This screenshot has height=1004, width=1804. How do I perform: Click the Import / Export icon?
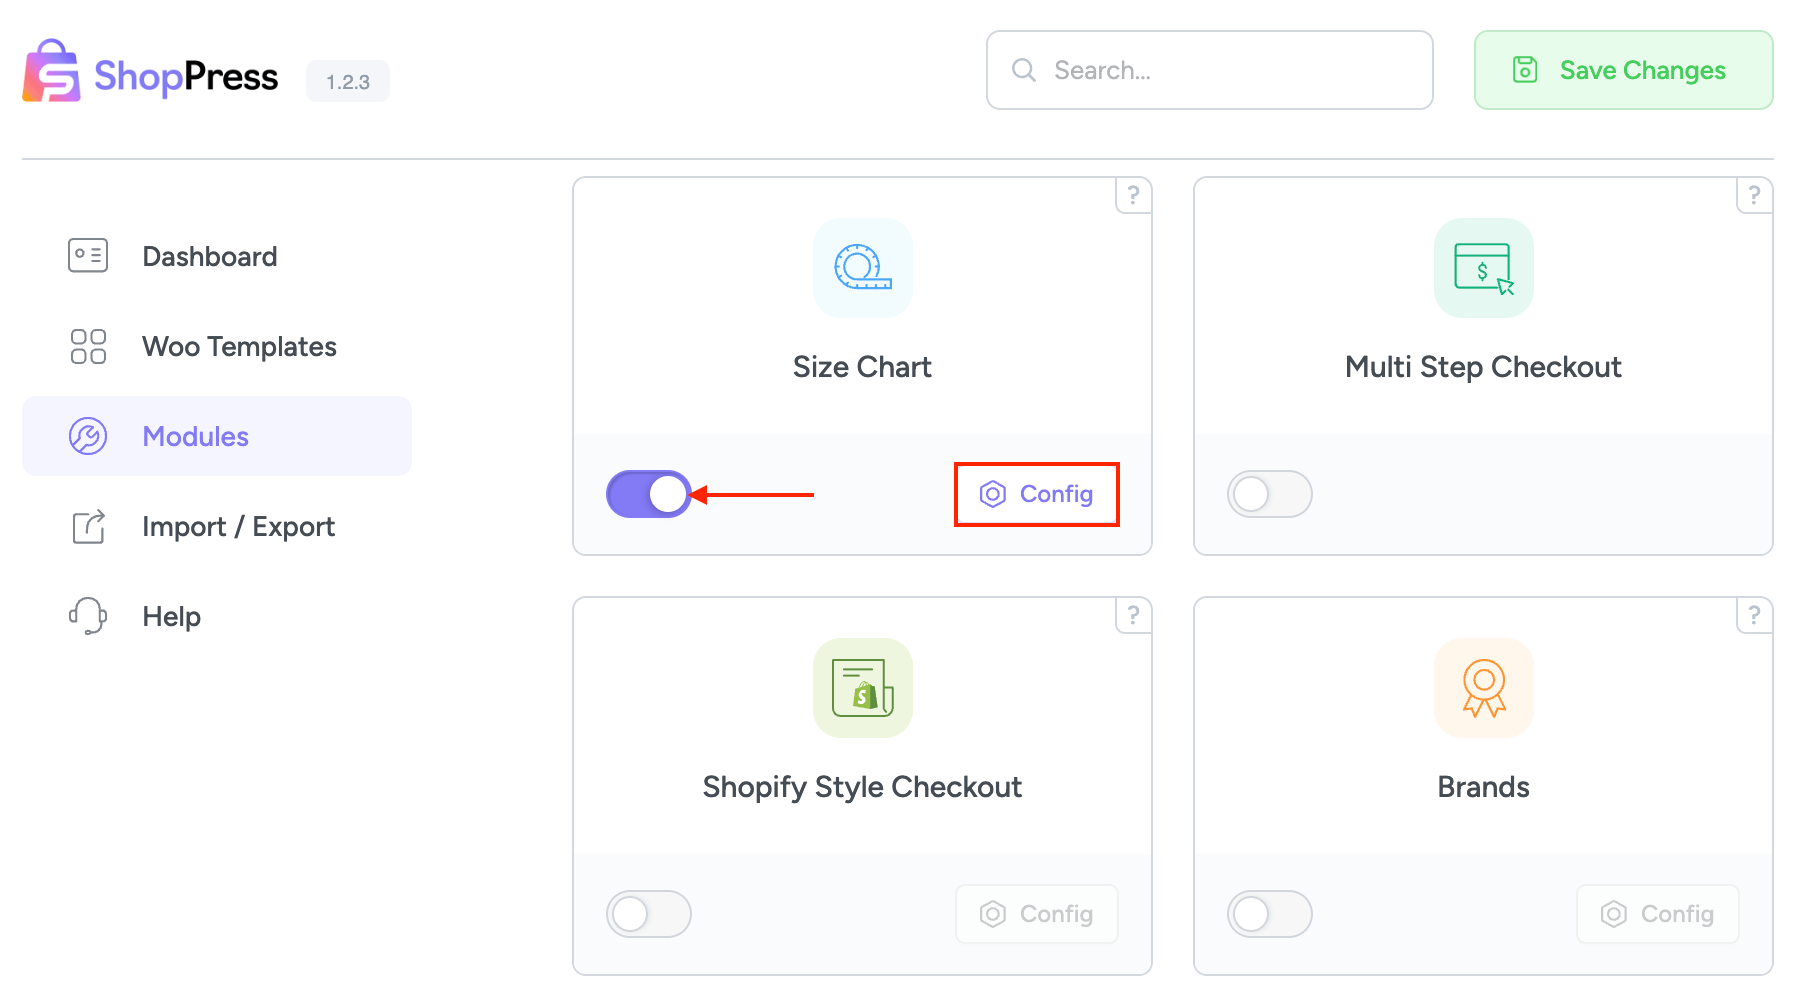pyautogui.click(x=87, y=526)
